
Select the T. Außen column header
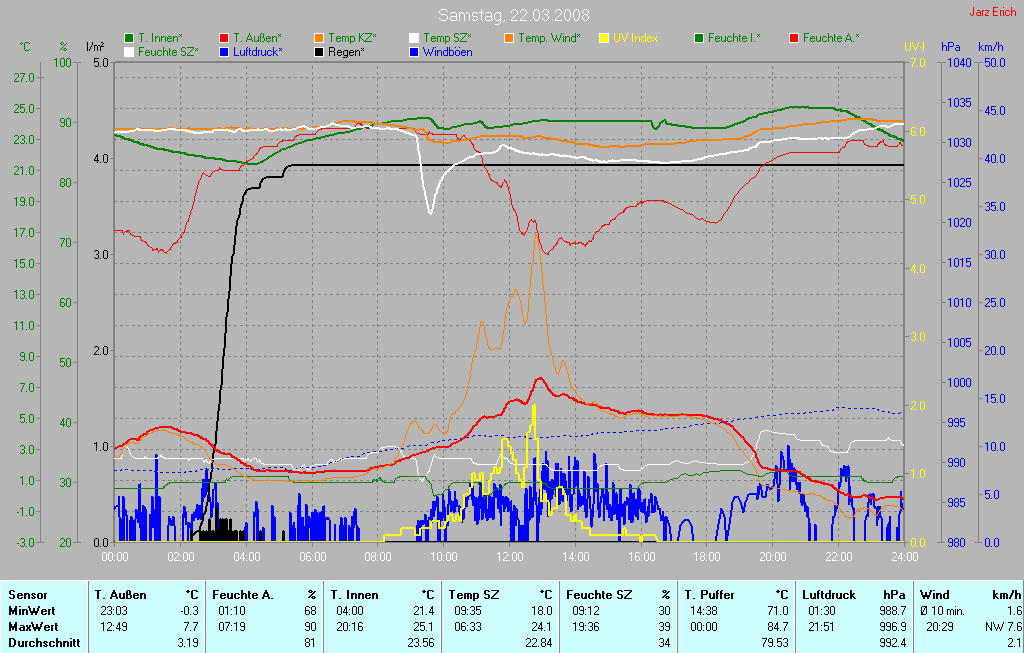click(x=119, y=594)
